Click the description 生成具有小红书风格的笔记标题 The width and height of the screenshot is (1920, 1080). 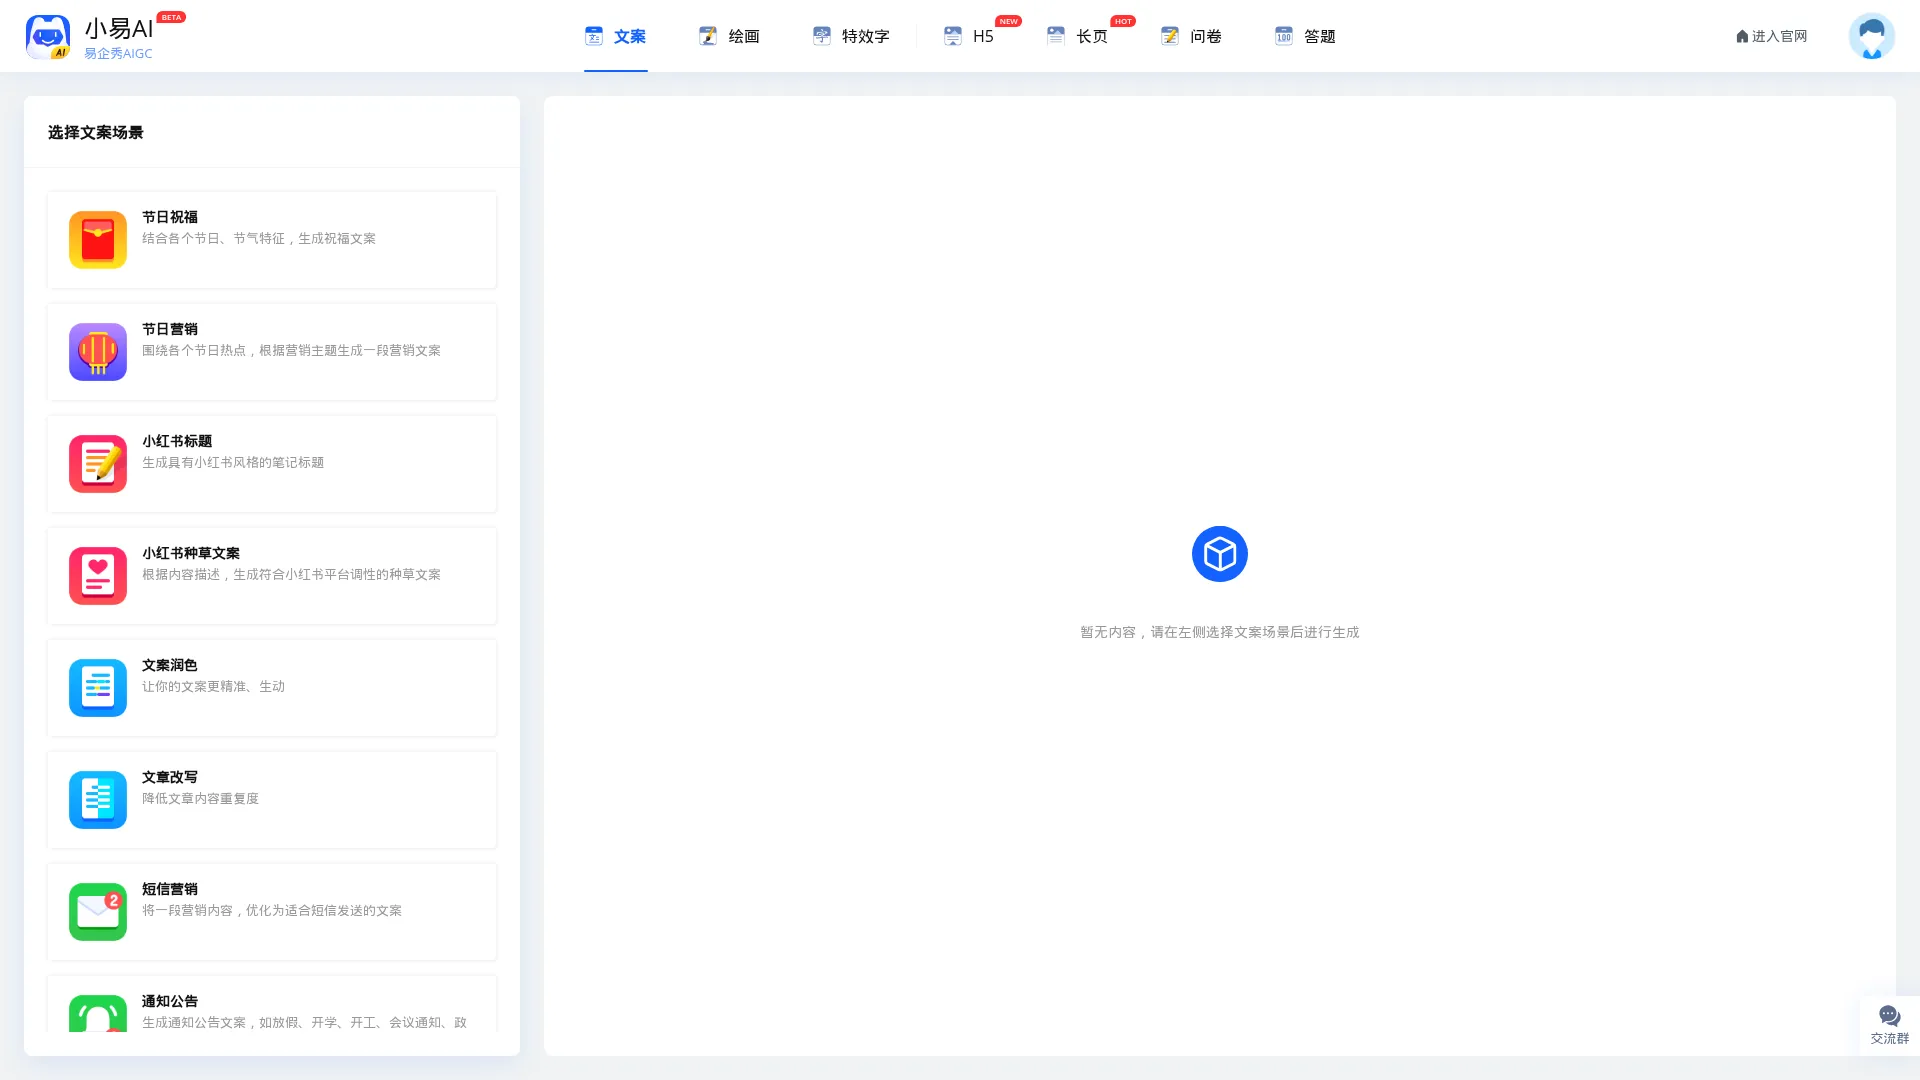coord(233,463)
